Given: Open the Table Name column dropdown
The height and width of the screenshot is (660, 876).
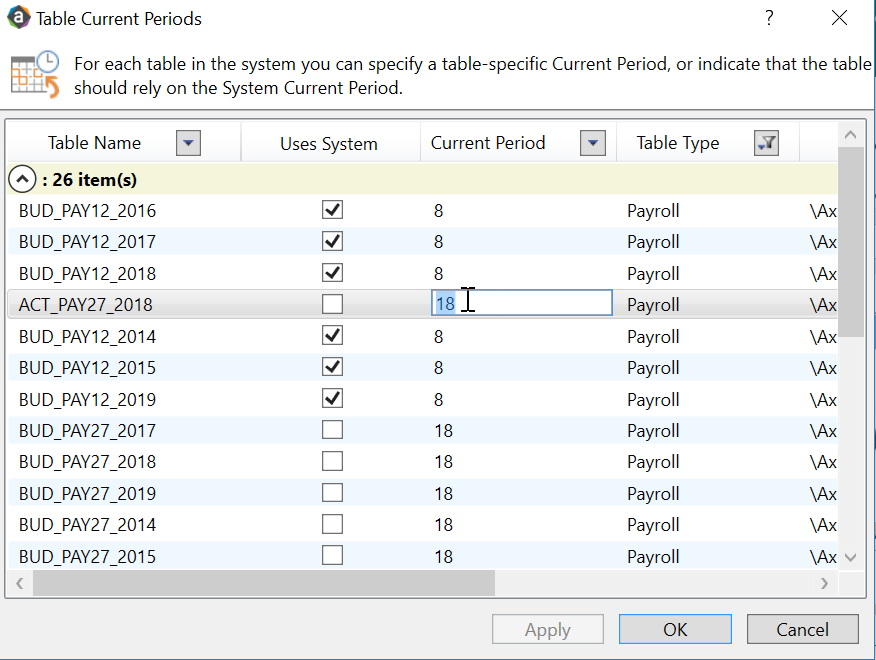Looking at the screenshot, I should pos(188,143).
